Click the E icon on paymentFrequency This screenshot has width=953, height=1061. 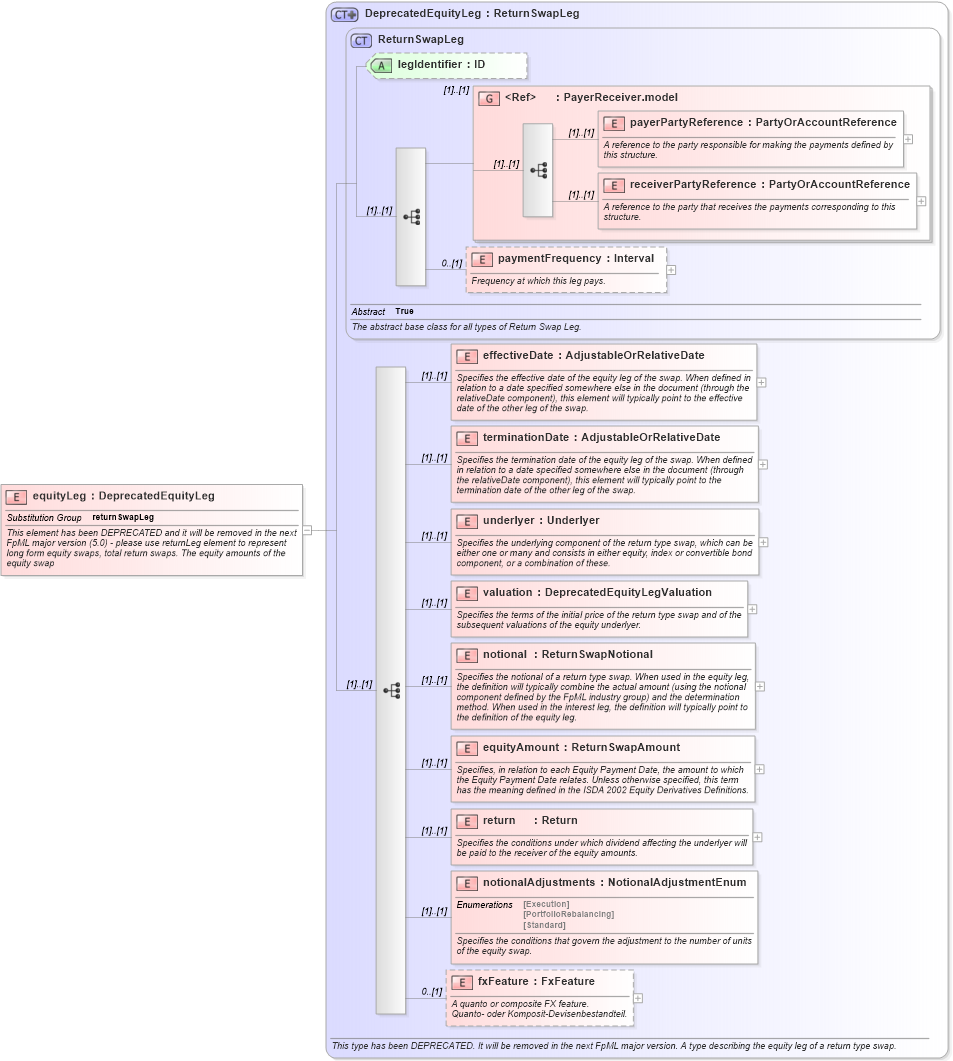coord(482,259)
